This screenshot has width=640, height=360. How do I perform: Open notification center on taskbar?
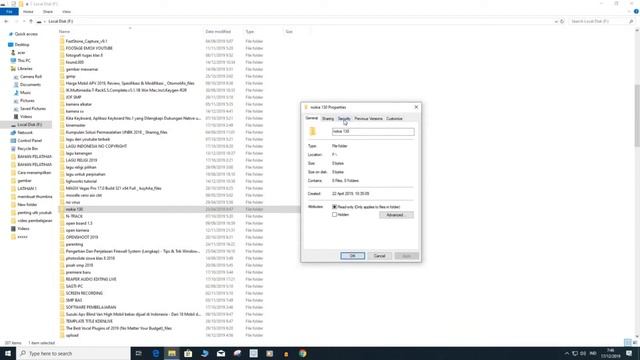tap(629, 353)
